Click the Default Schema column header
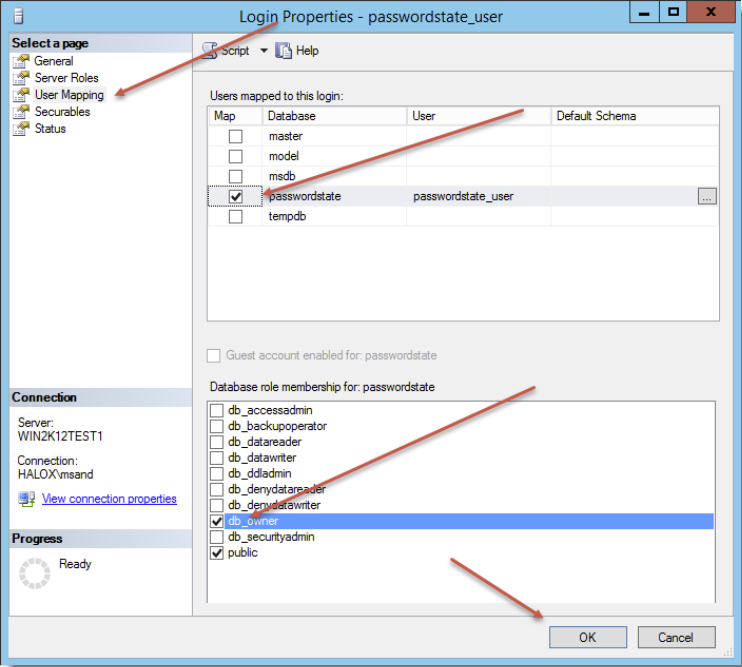Image resolution: width=742 pixels, height=667 pixels. [x=635, y=116]
